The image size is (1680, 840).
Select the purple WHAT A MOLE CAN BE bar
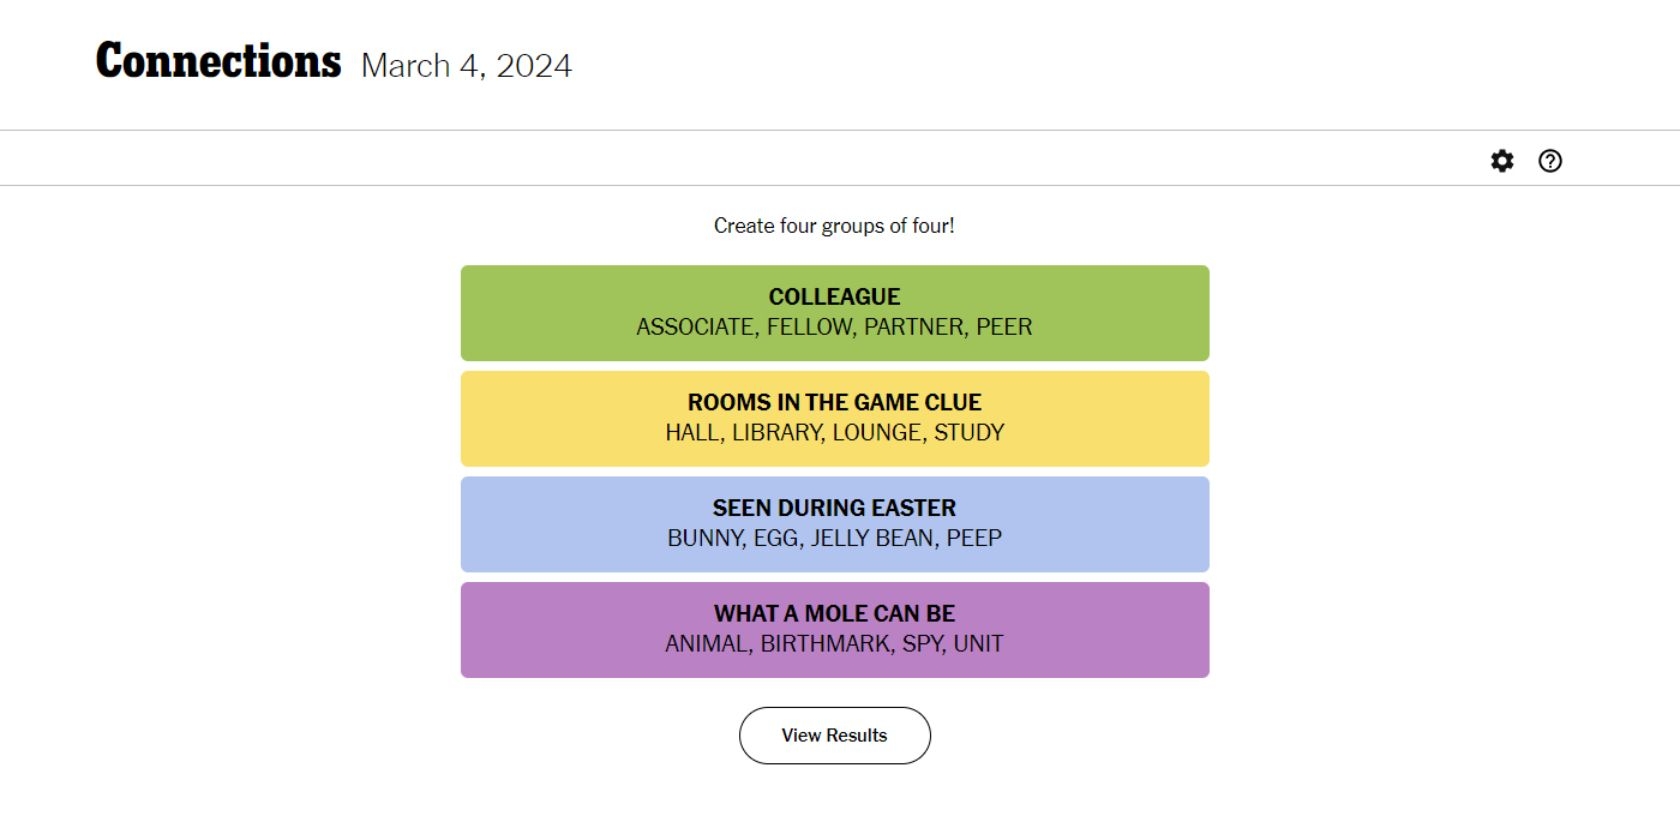(835, 629)
